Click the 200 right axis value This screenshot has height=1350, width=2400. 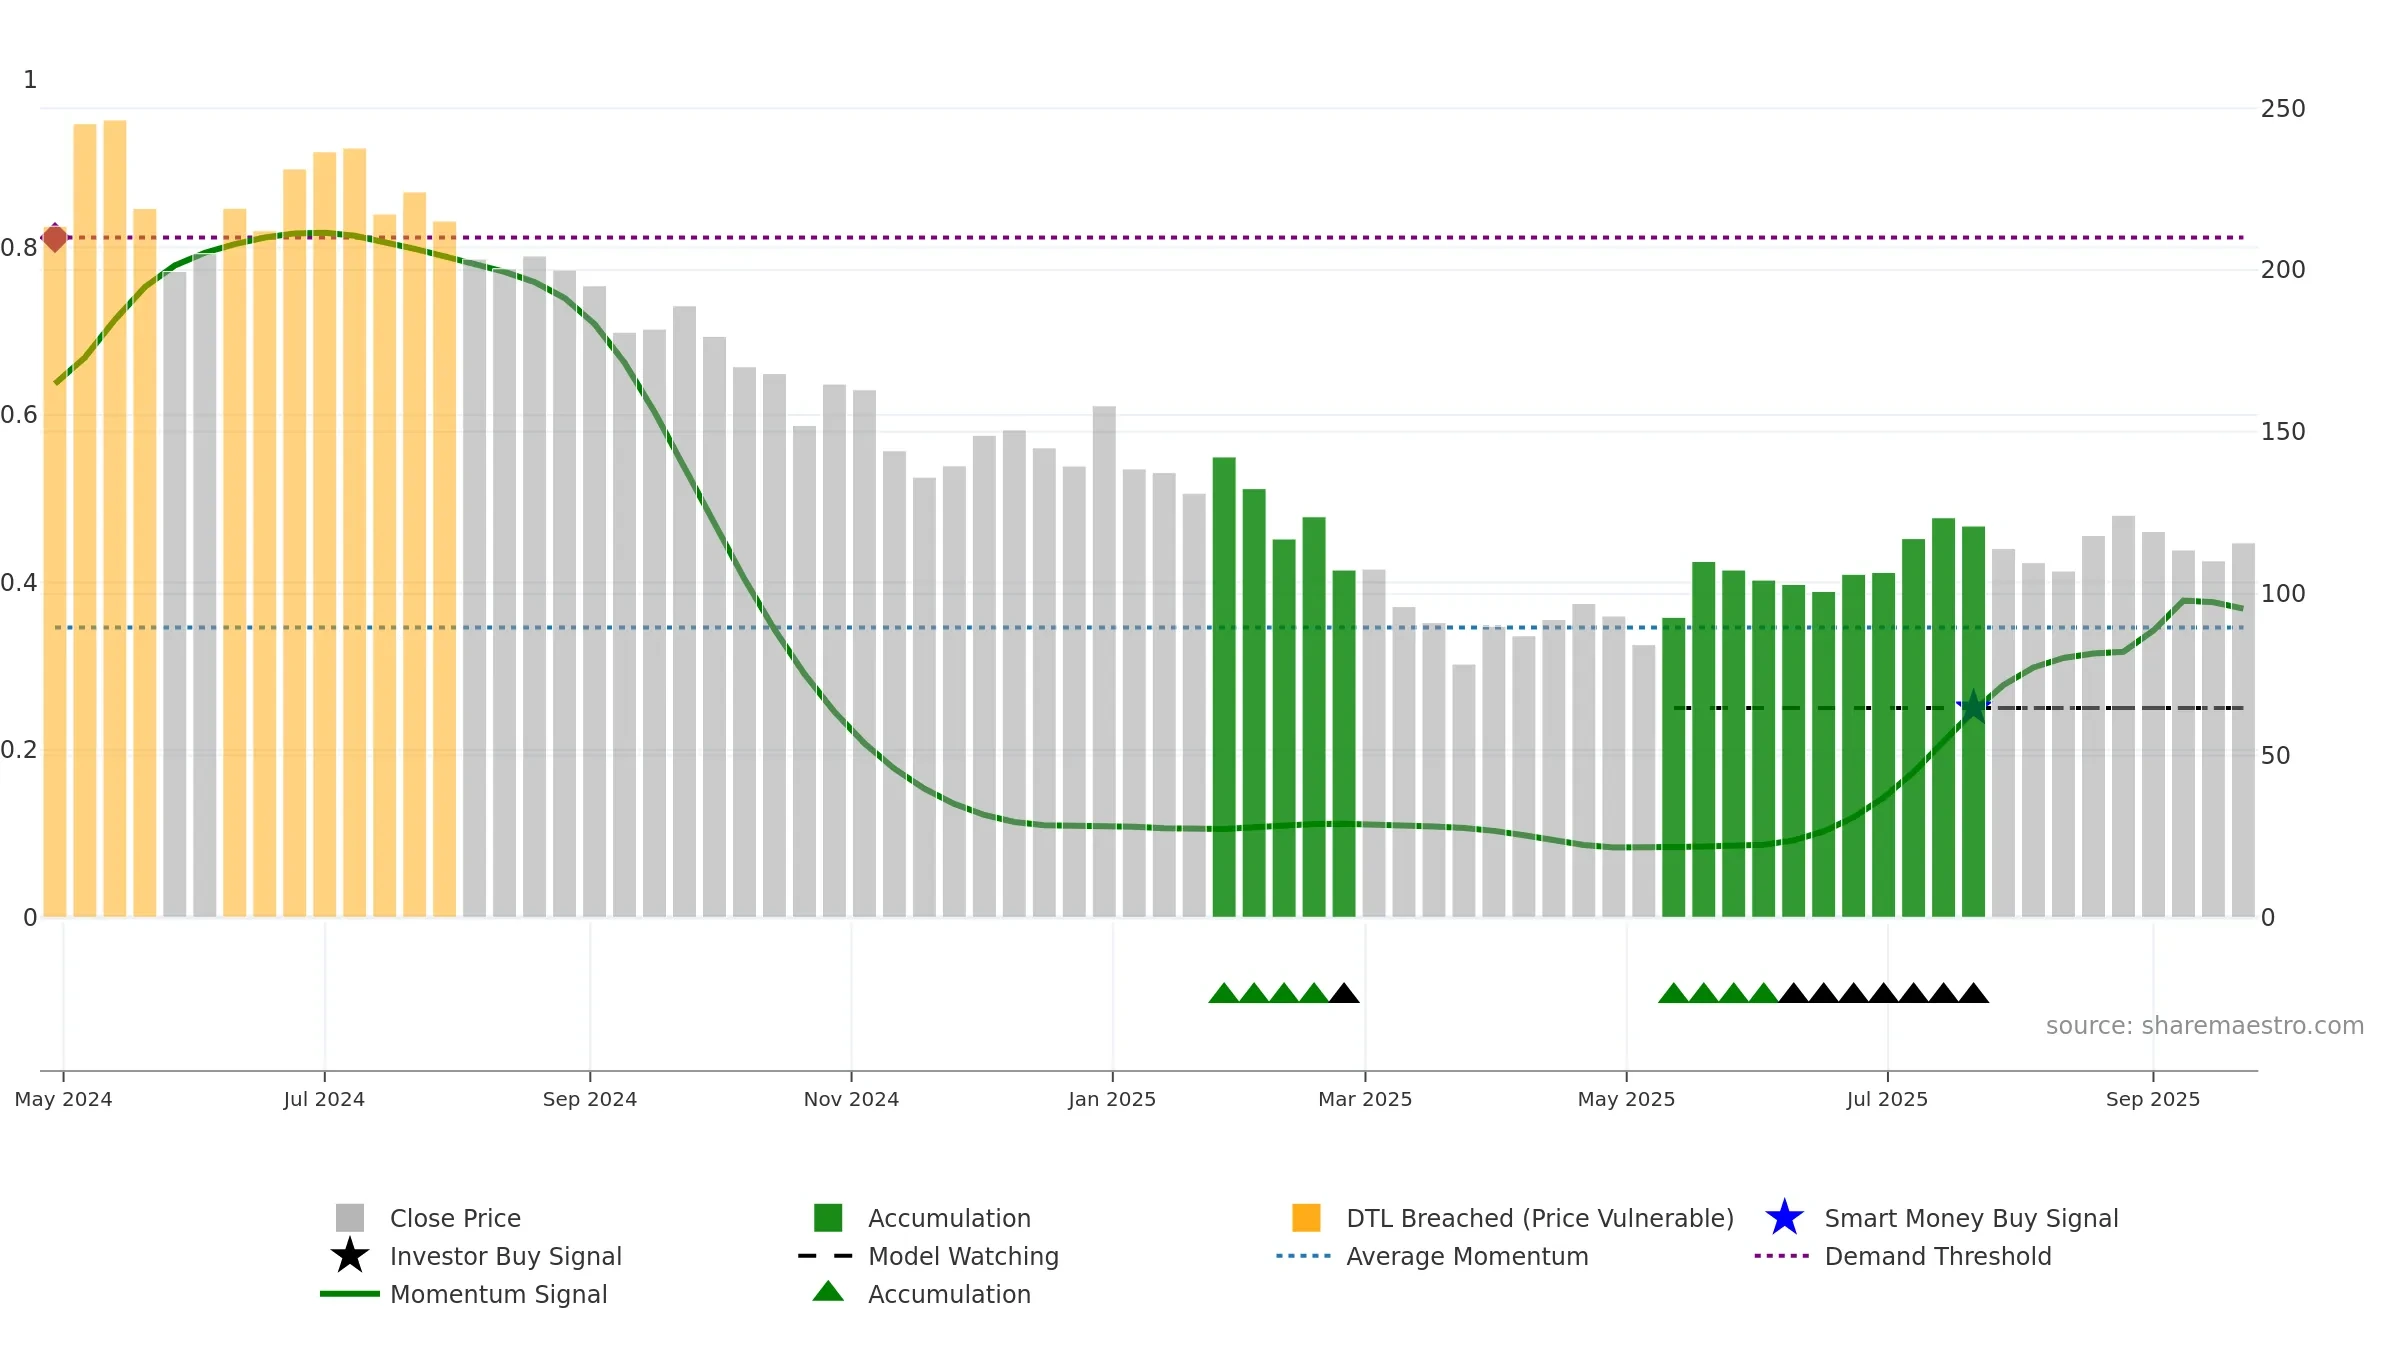2283,269
